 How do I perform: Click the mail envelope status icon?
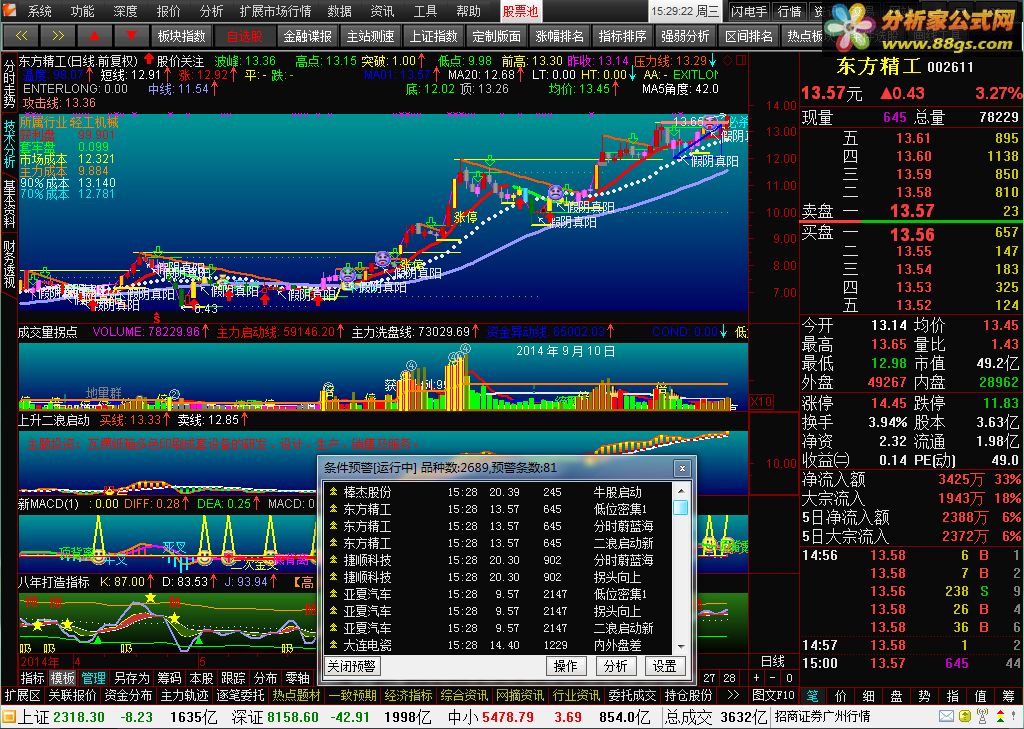[946, 717]
